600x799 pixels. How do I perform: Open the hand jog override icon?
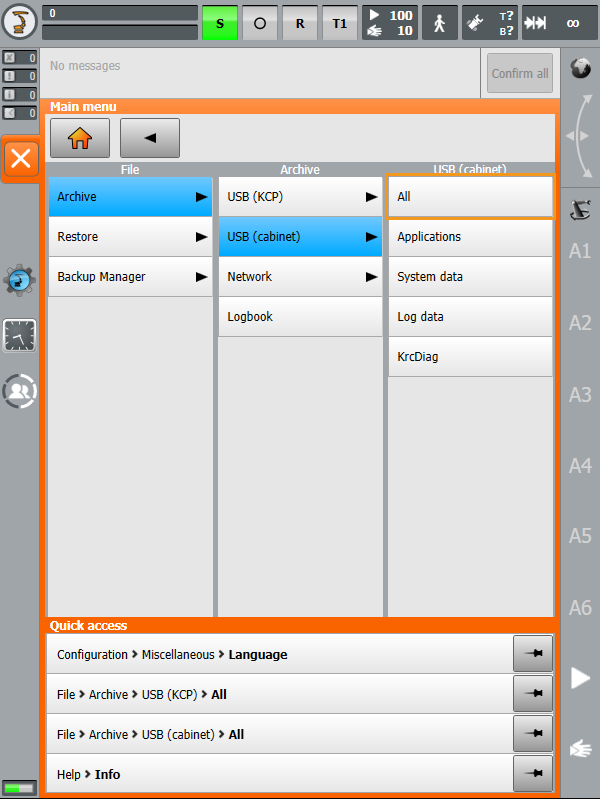pyautogui.click(x=580, y=749)
